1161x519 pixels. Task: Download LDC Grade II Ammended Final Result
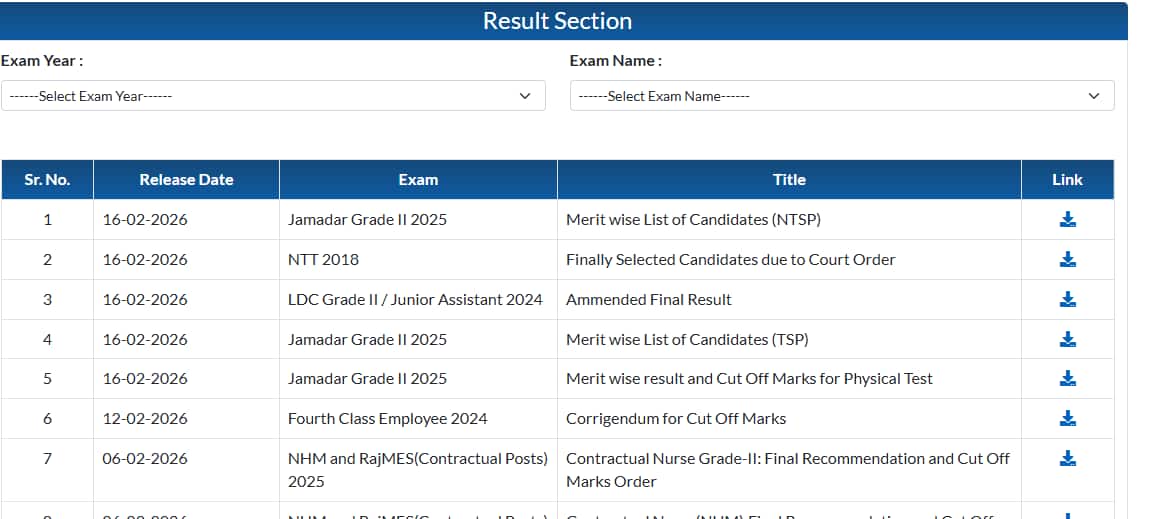[1067, 299]
